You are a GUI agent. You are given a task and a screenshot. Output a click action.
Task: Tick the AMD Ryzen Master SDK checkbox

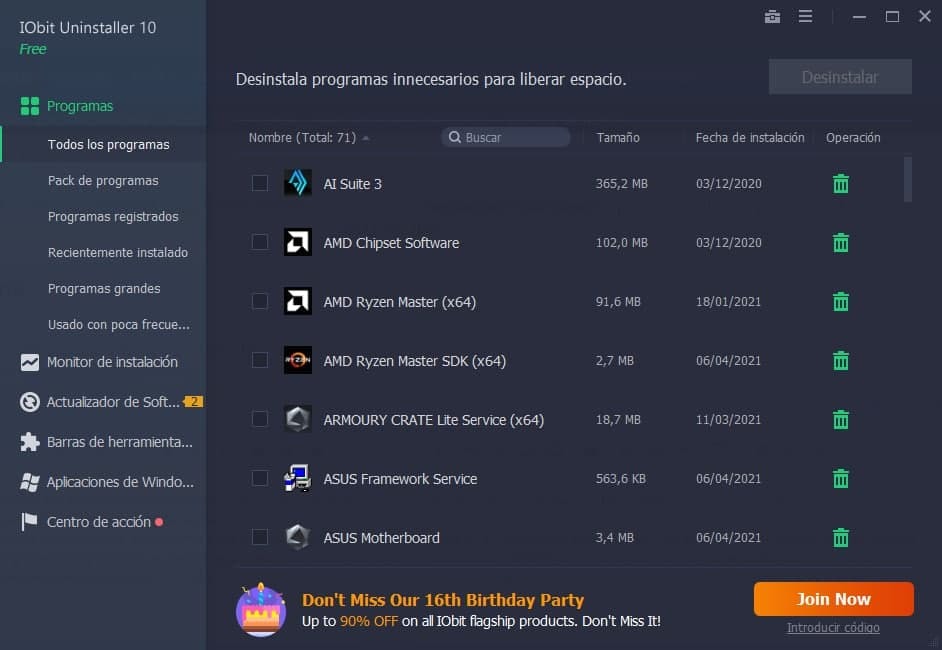coord(260,360)
